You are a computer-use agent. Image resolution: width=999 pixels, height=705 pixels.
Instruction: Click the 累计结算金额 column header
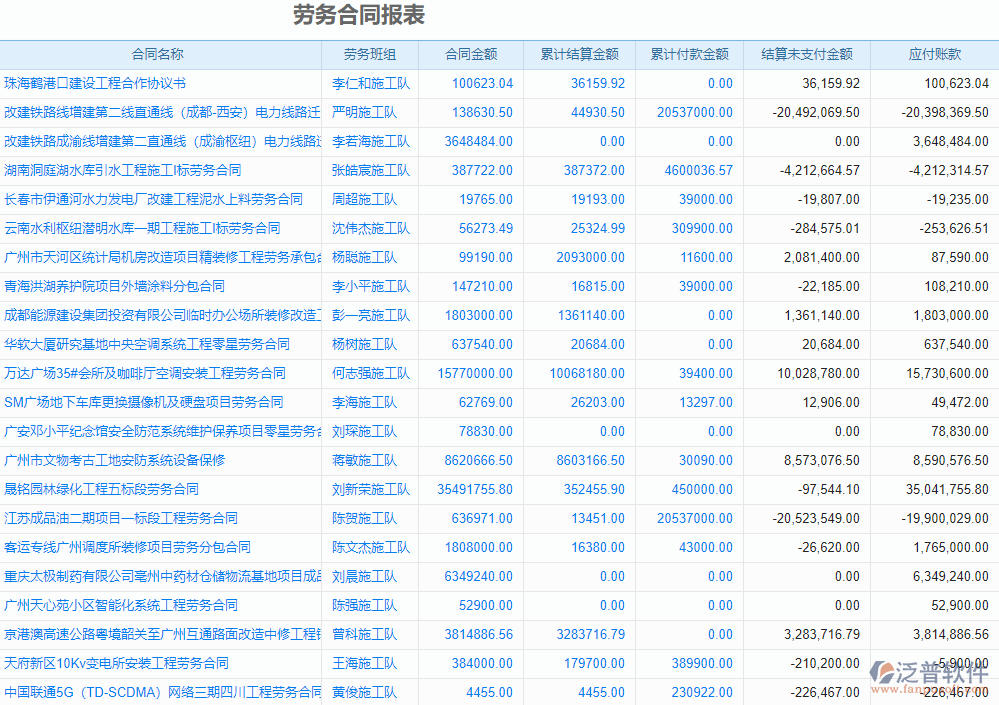click(577, 54)
